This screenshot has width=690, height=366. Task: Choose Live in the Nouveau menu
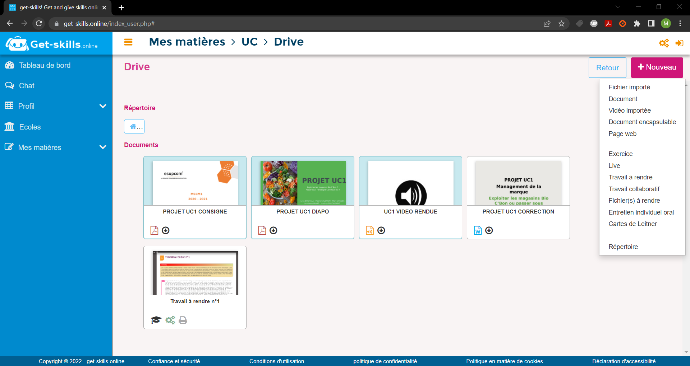(614, 165)
